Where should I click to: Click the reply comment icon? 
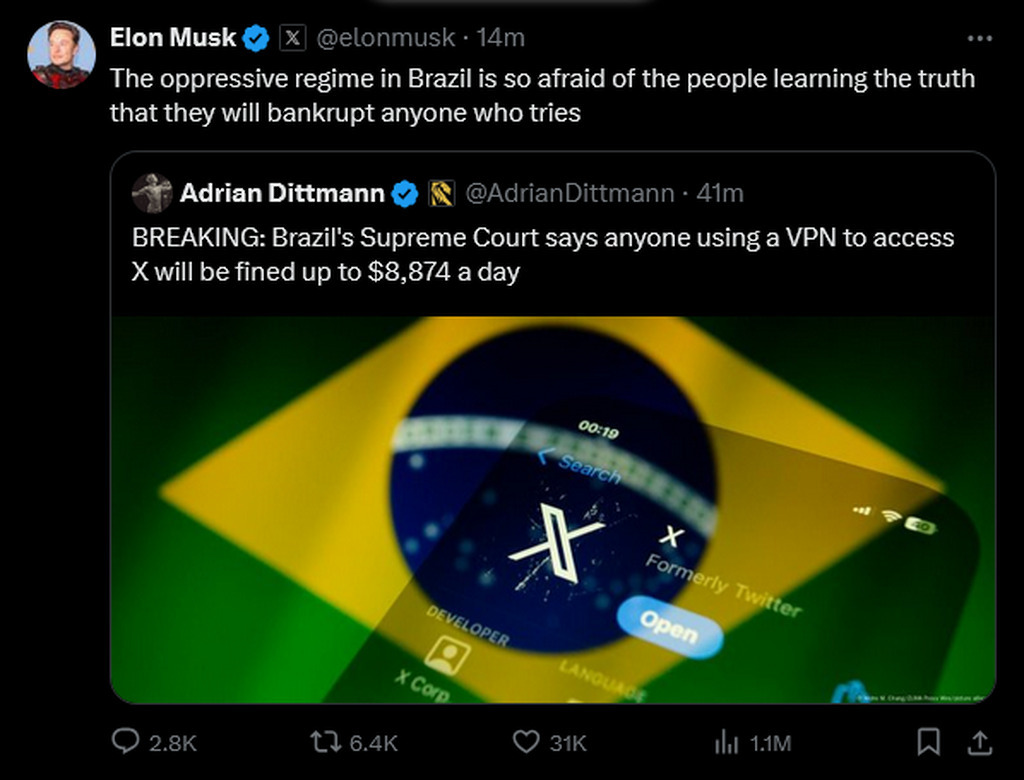click(x=125, y=742)
